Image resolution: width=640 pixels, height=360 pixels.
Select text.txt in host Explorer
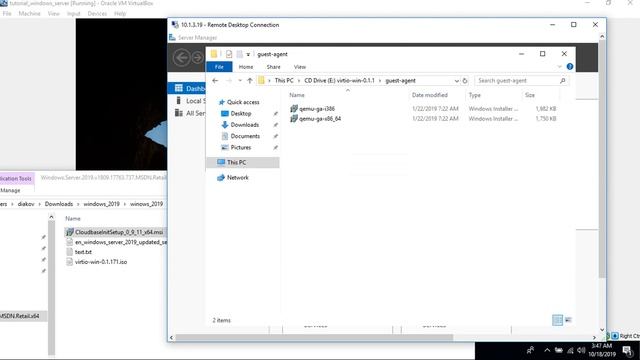point(79,252)
